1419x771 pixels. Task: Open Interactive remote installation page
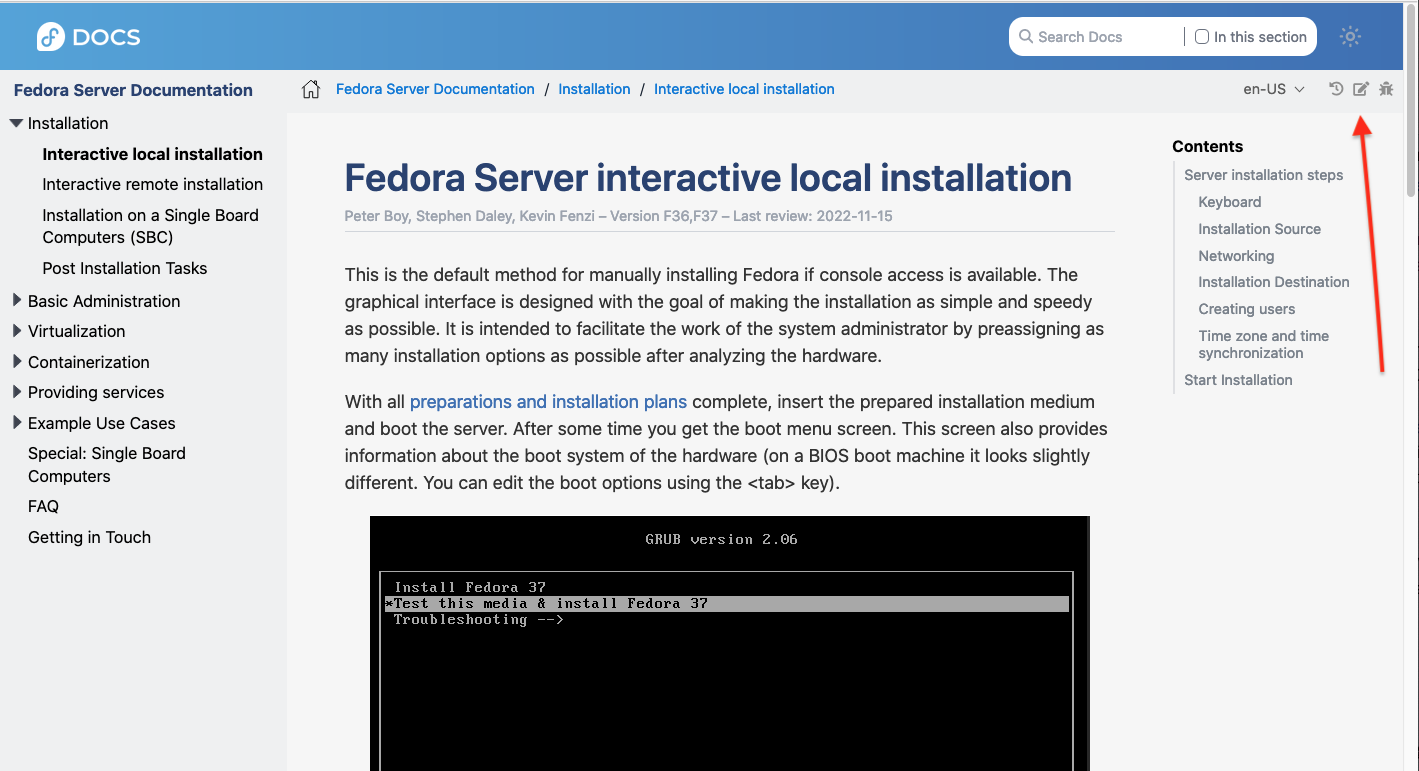point(152,184)
